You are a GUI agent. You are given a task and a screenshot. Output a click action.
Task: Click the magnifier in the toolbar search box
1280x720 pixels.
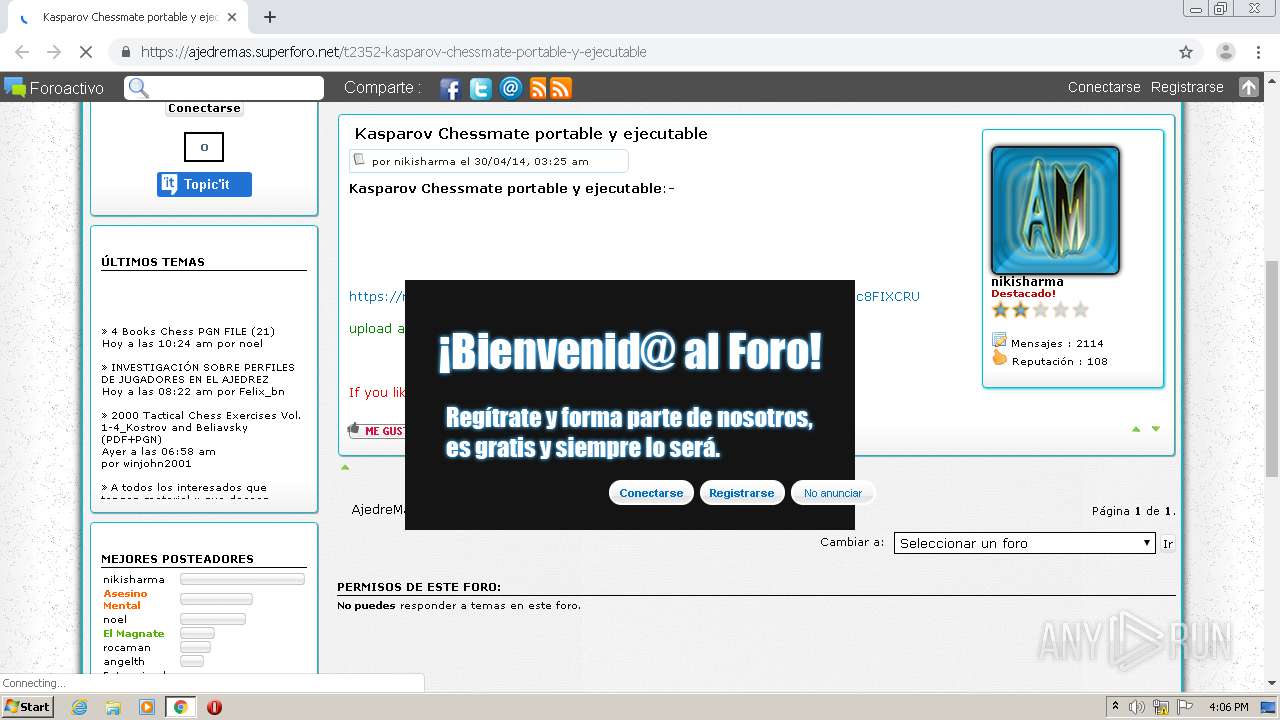pyautogui.click(x=139, y=88)
